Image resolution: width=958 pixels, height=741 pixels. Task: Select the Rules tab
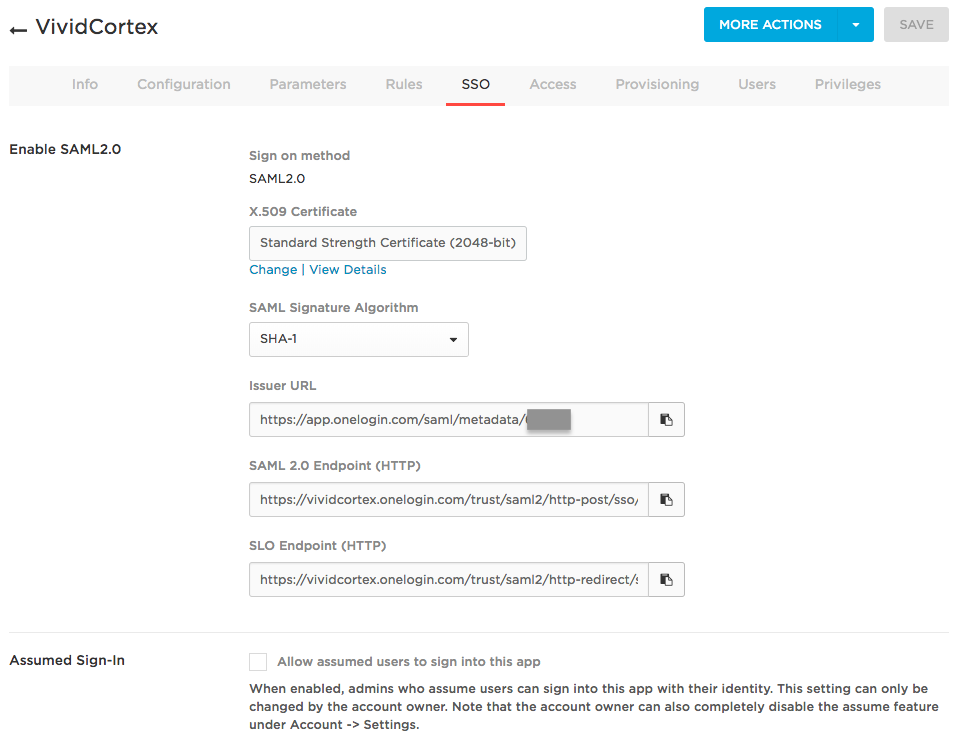coord(404,84)
